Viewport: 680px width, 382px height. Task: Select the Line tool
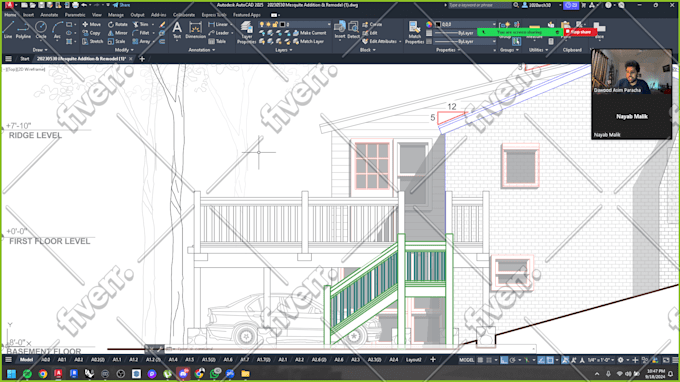[8, 30]
